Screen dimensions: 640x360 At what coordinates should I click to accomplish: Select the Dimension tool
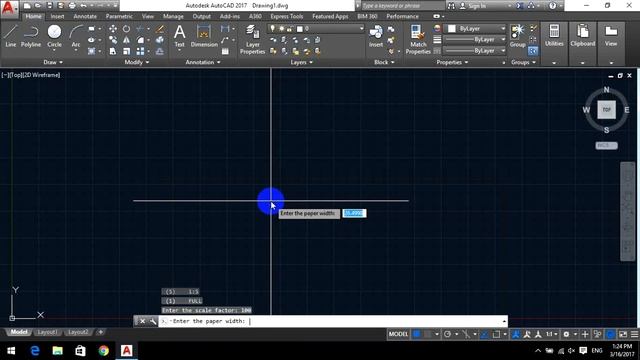(x=204, y=36)
